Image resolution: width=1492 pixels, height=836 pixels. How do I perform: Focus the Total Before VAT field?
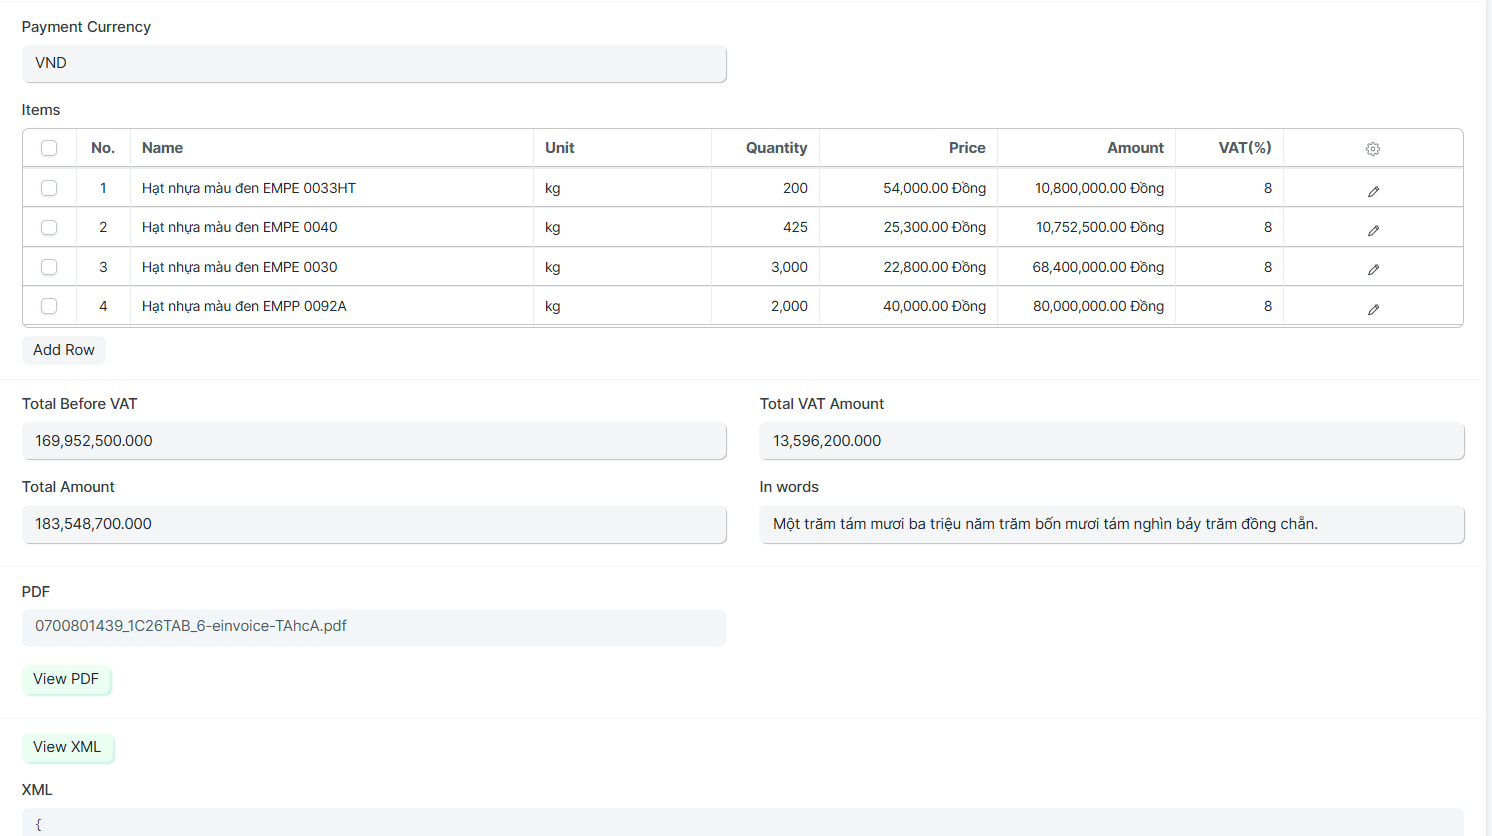tap(374, 441)
